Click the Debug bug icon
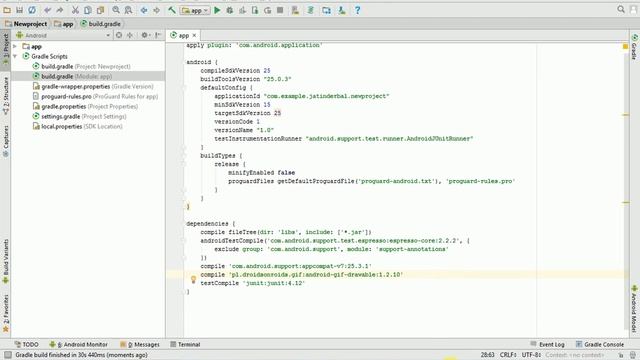 pos(230,10)
